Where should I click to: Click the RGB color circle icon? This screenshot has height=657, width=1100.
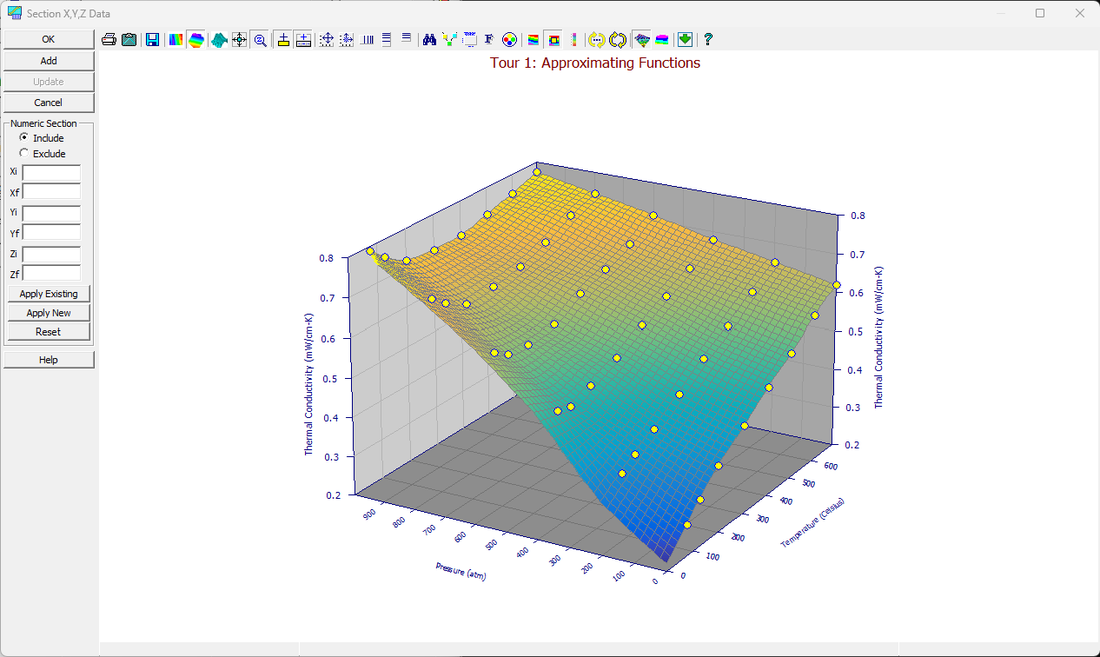coord(509,40)
